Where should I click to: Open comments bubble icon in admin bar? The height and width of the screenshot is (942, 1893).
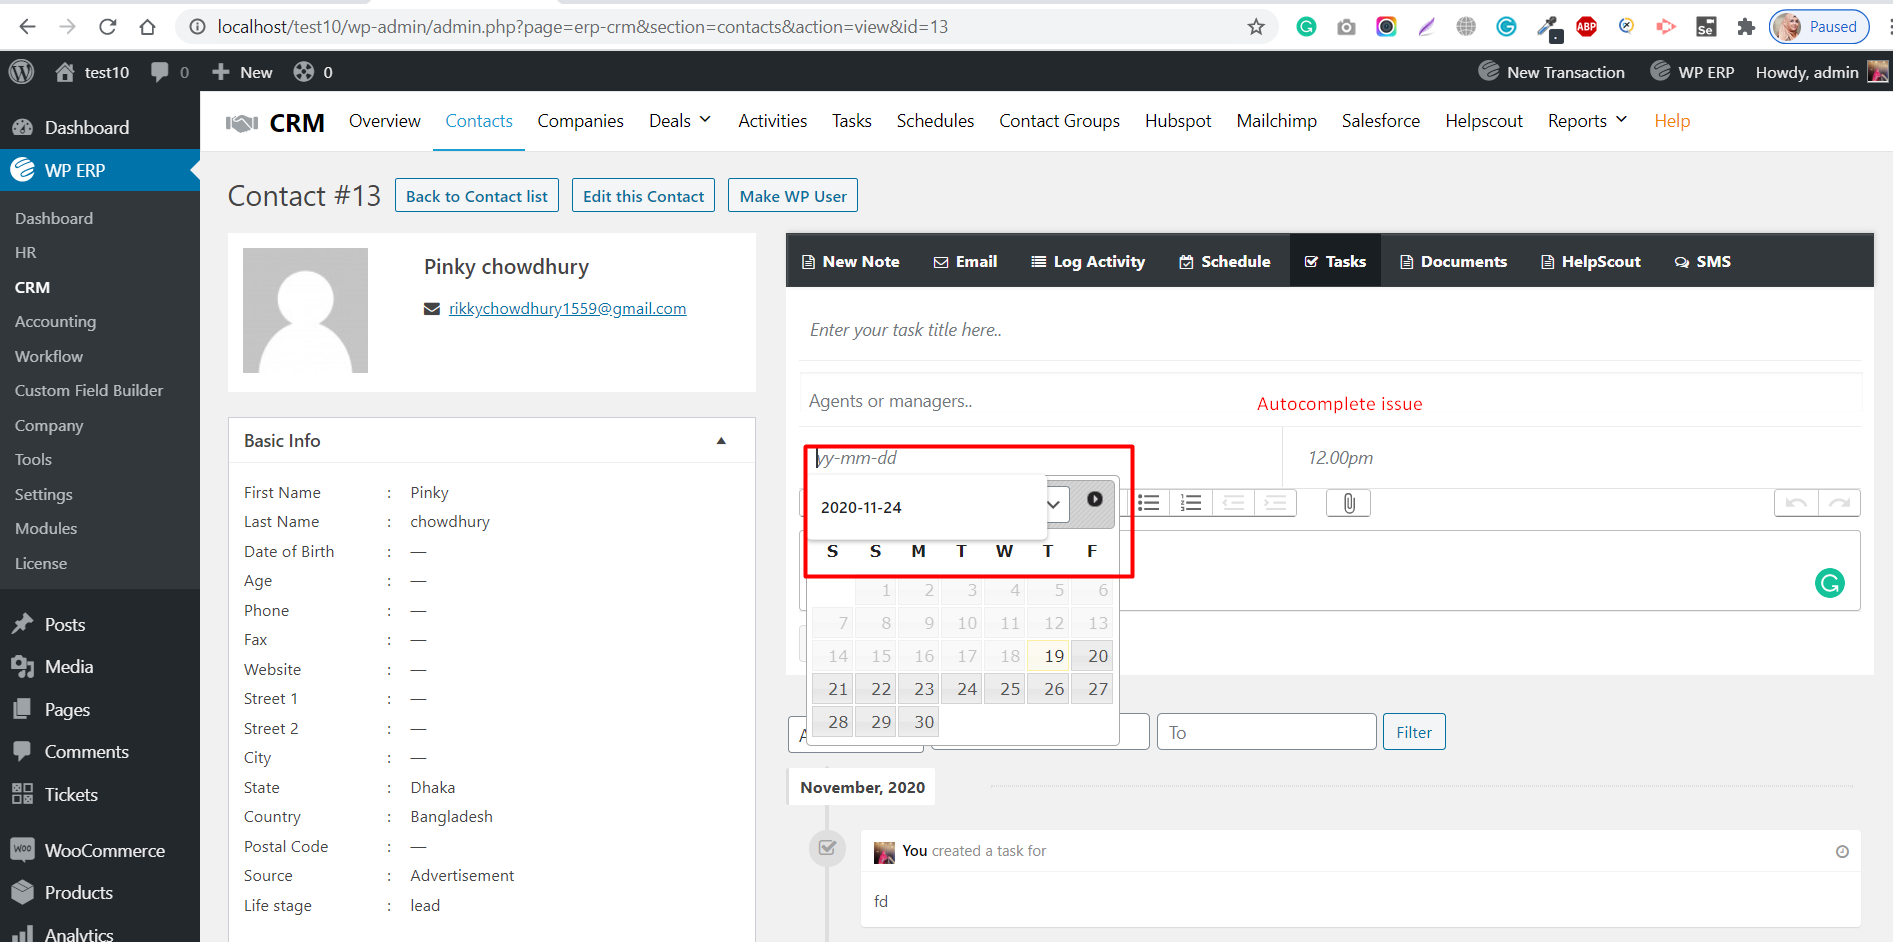[159, 72]
